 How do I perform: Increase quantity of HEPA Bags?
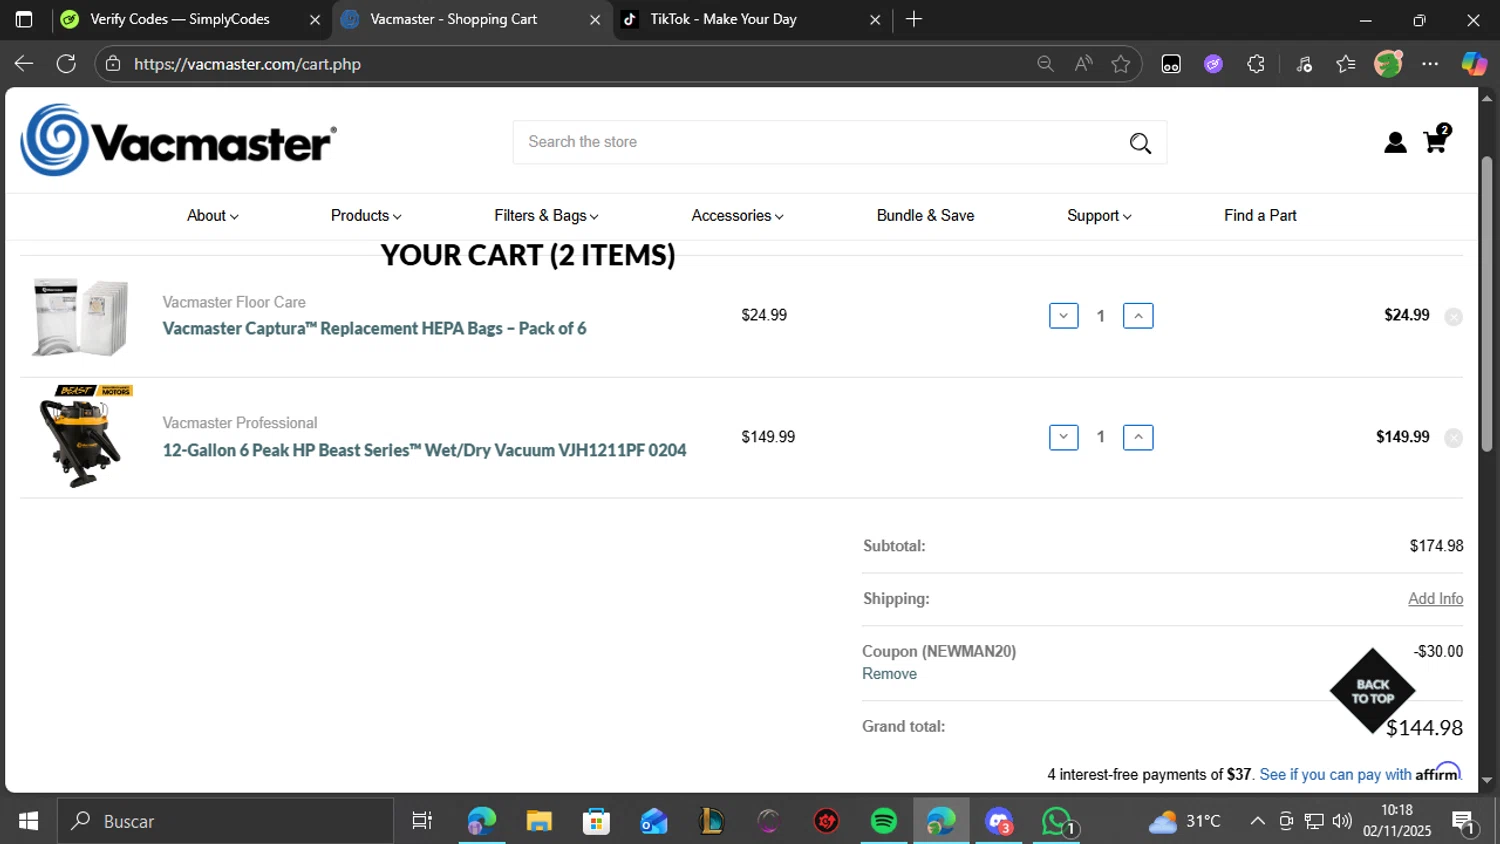tap(1138, 316)
